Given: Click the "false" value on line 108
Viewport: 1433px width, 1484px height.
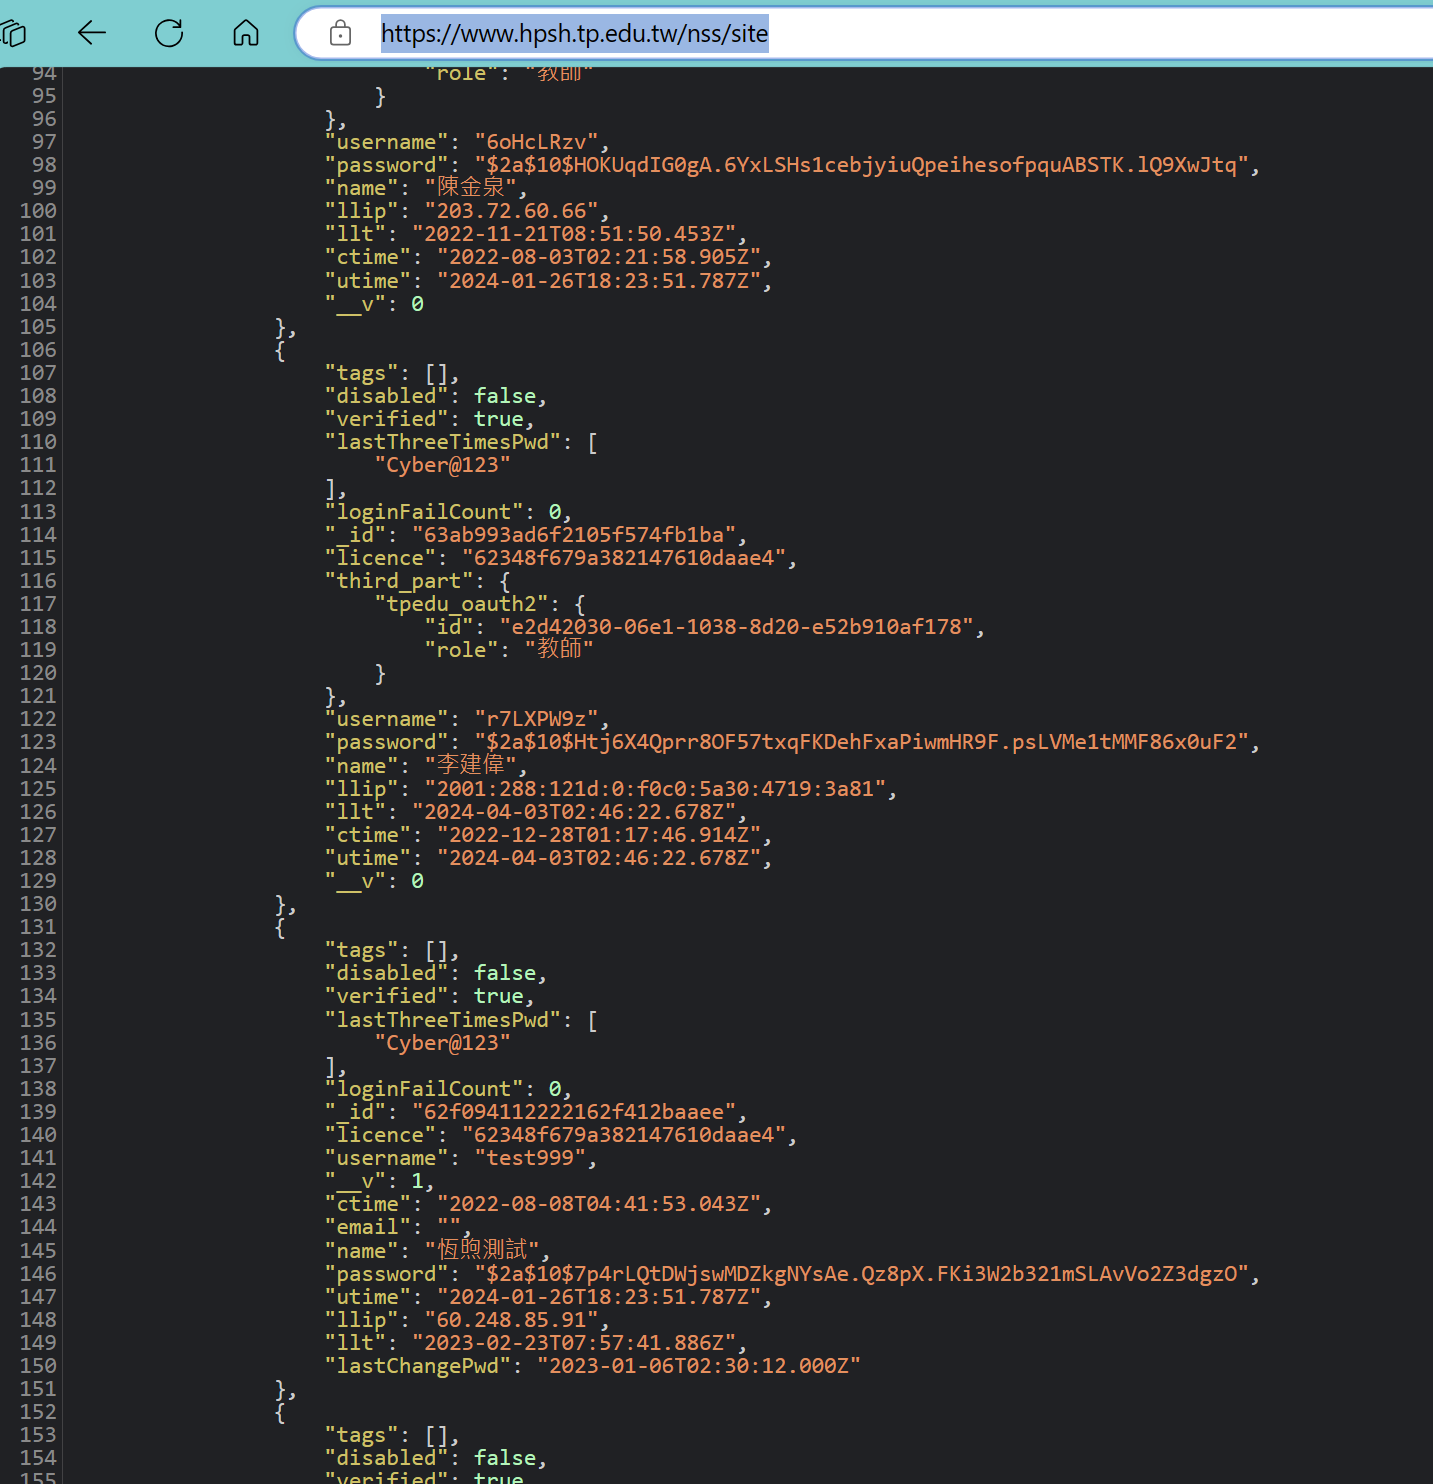Looking at the screenshot, I should click(505, 396).
